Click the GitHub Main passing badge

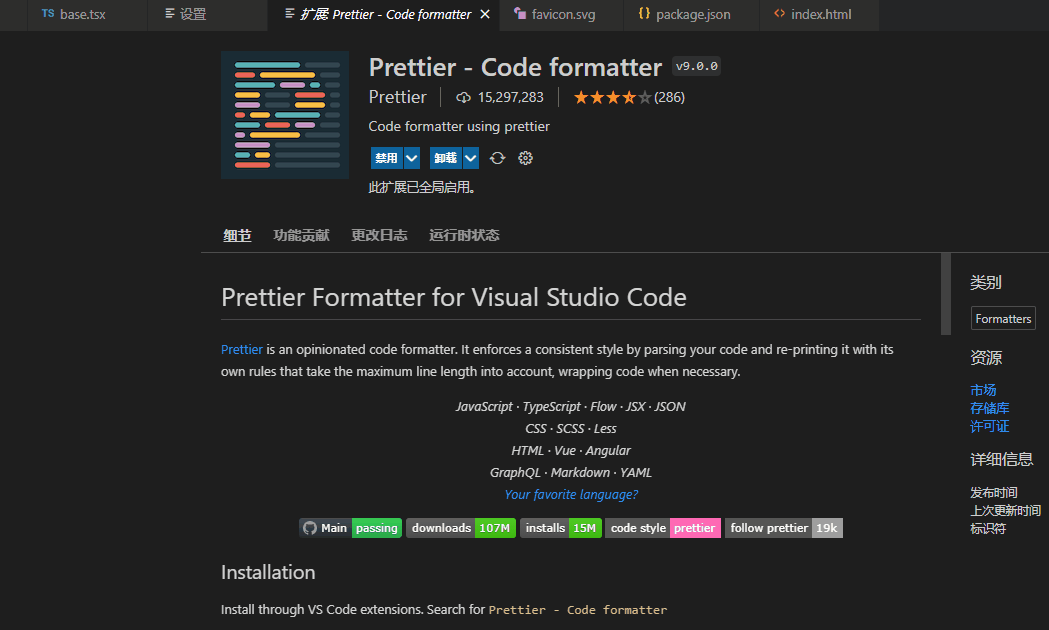[x=350, y=528]
